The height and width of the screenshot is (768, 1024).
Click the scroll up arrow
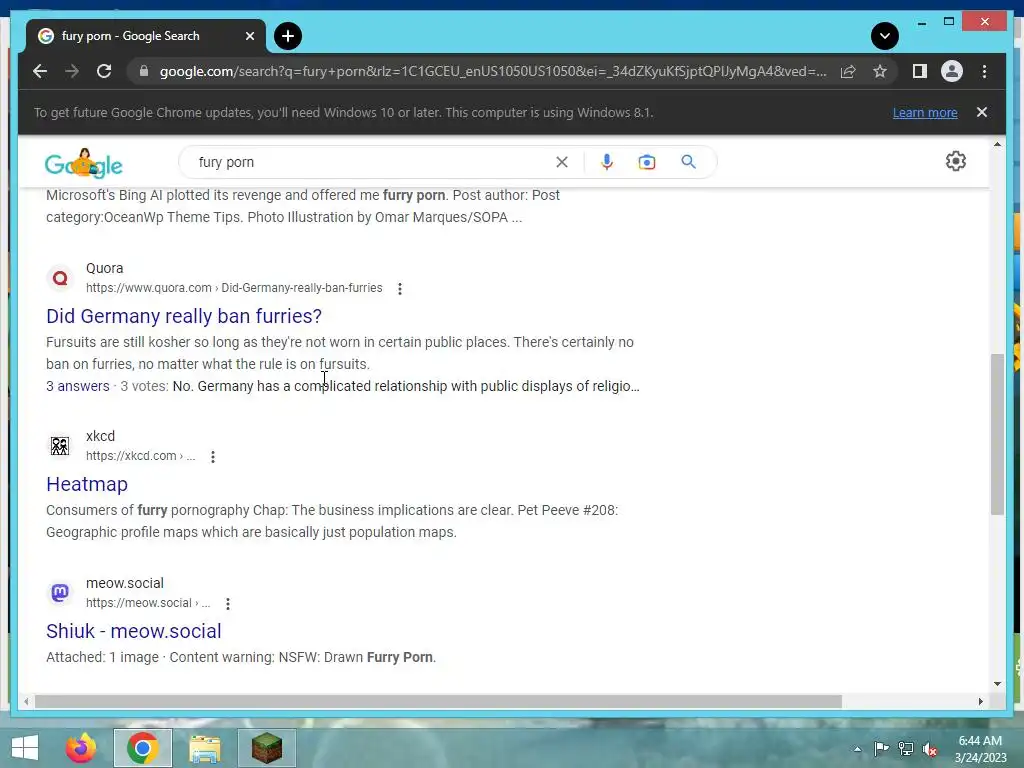997,144
